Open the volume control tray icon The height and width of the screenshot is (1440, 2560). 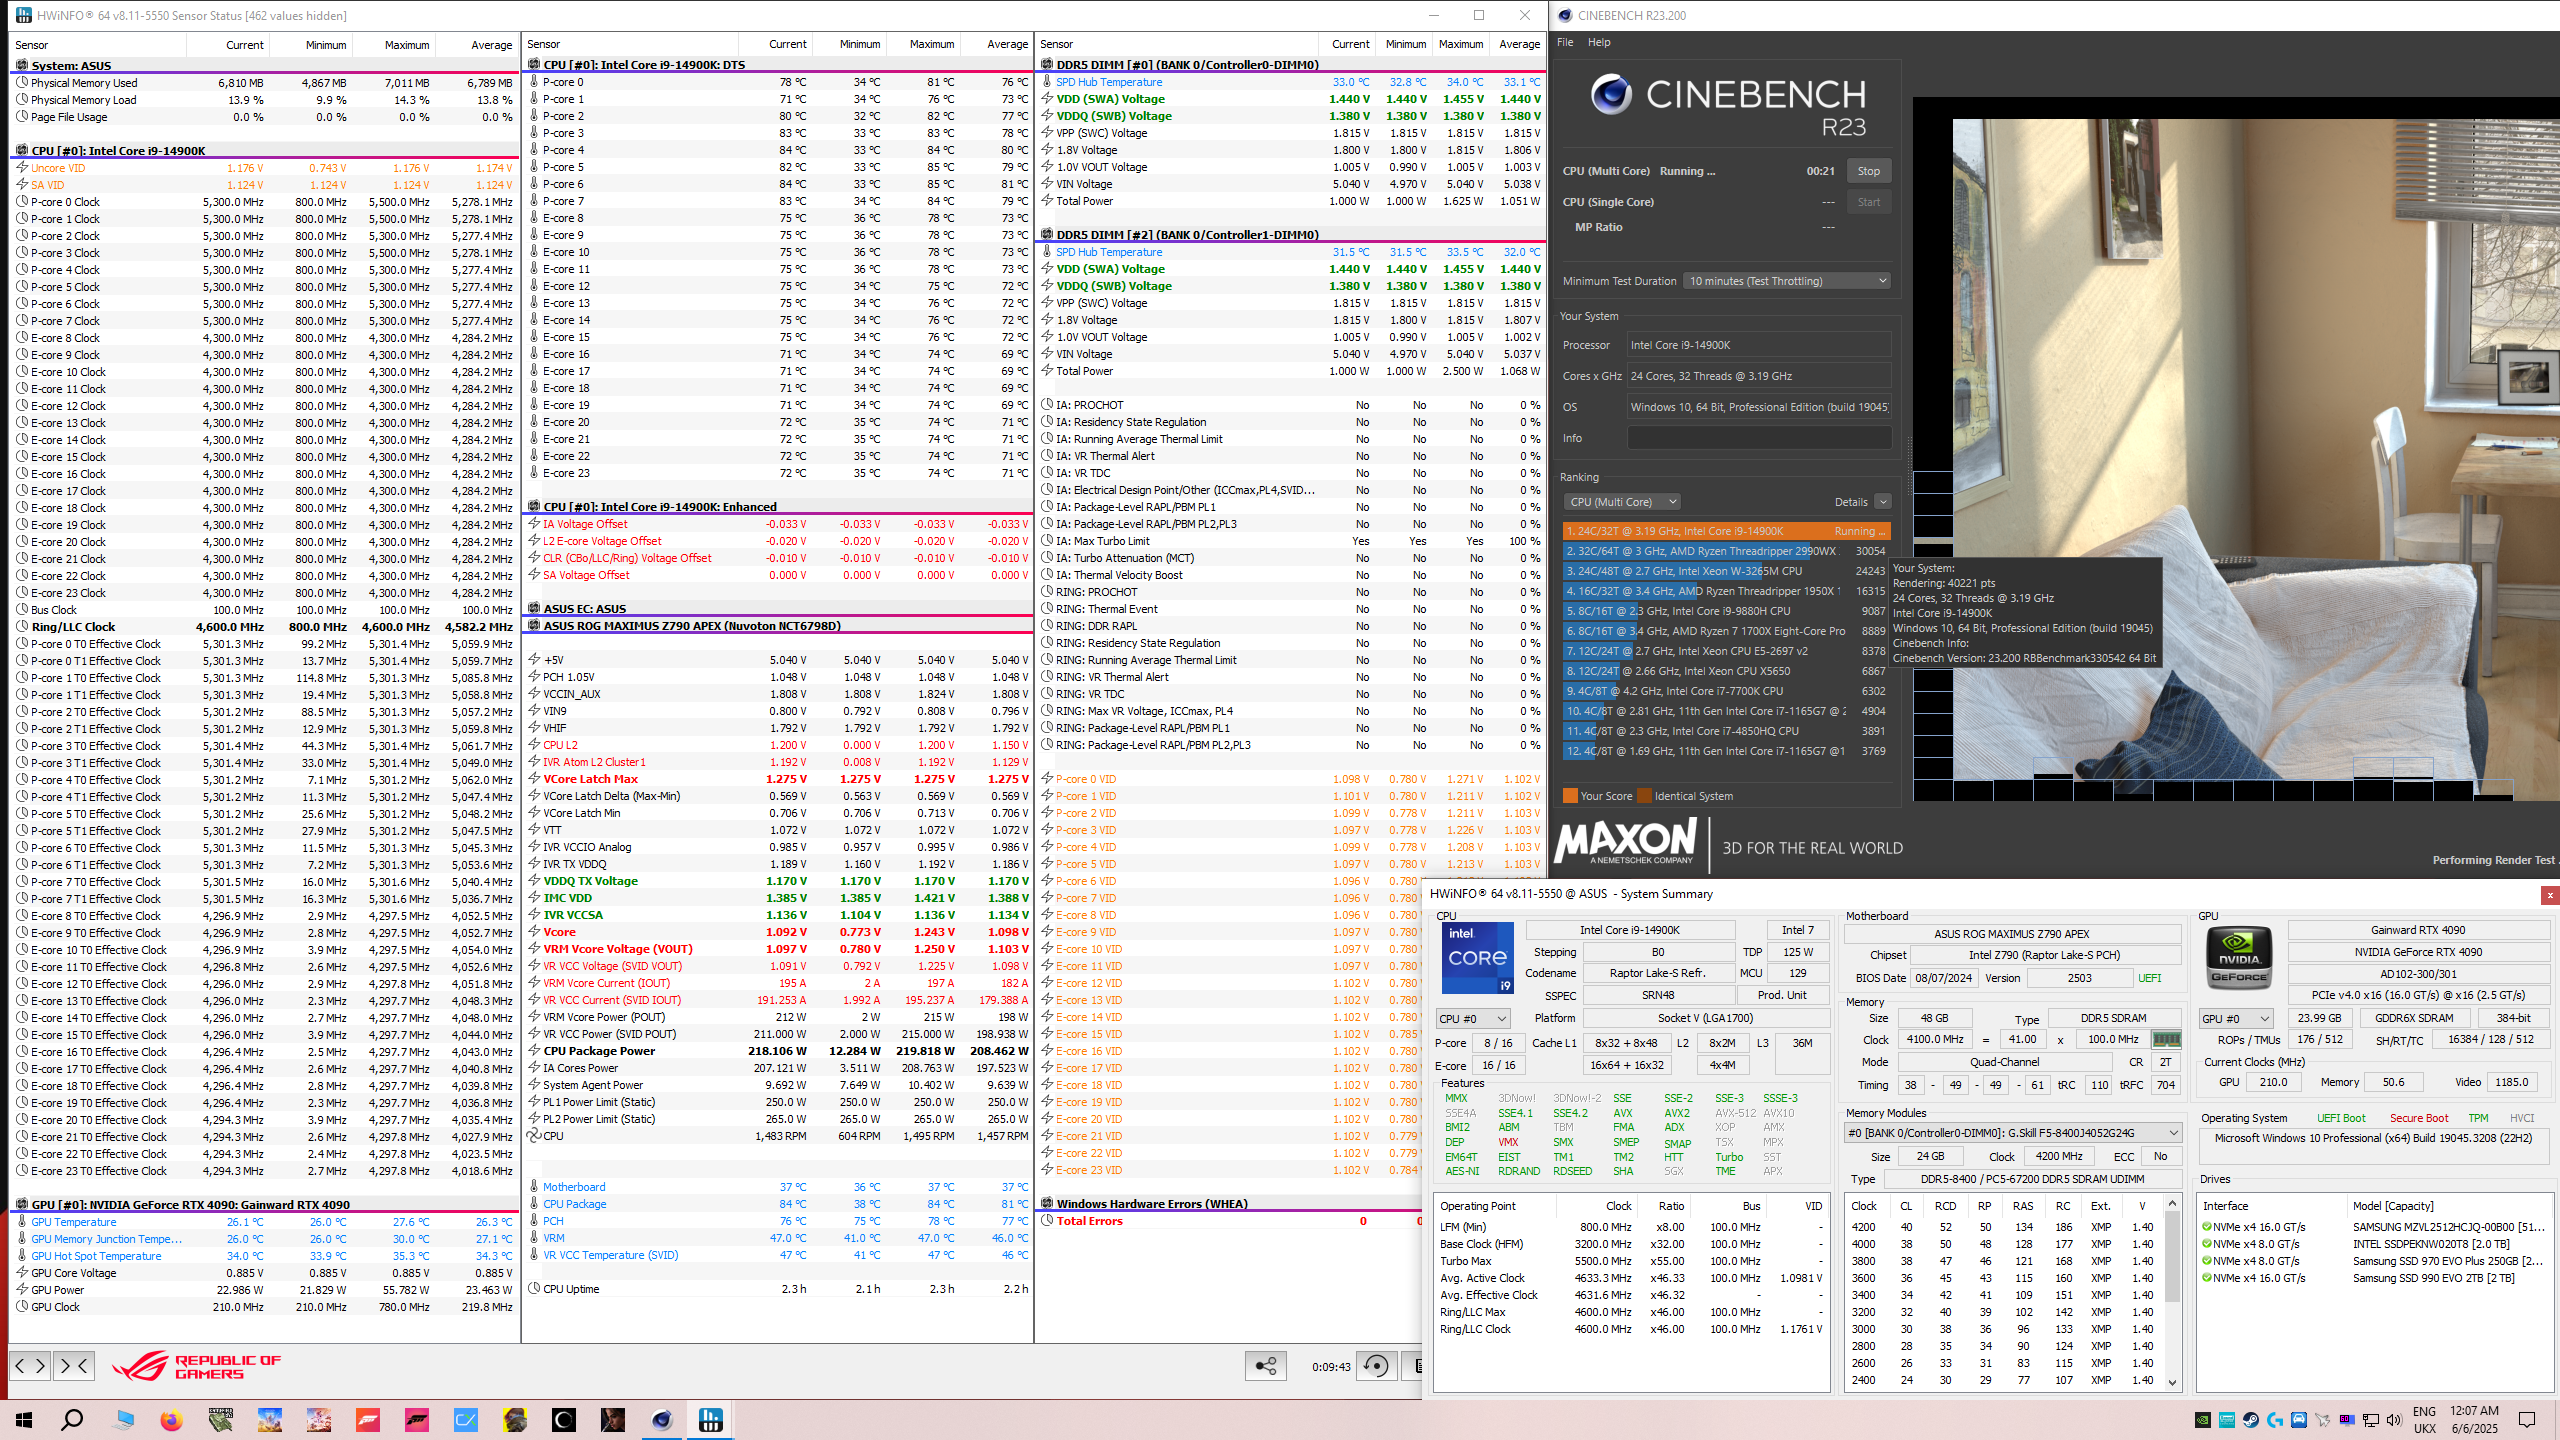(2394, 1420)
